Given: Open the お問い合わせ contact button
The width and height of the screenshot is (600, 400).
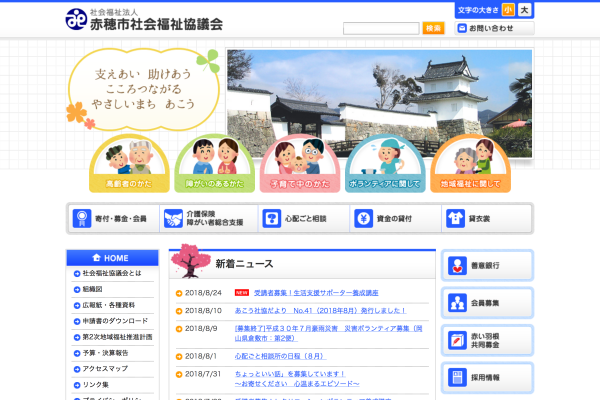Looking at the screenshot, I should (x=494, y=28).
